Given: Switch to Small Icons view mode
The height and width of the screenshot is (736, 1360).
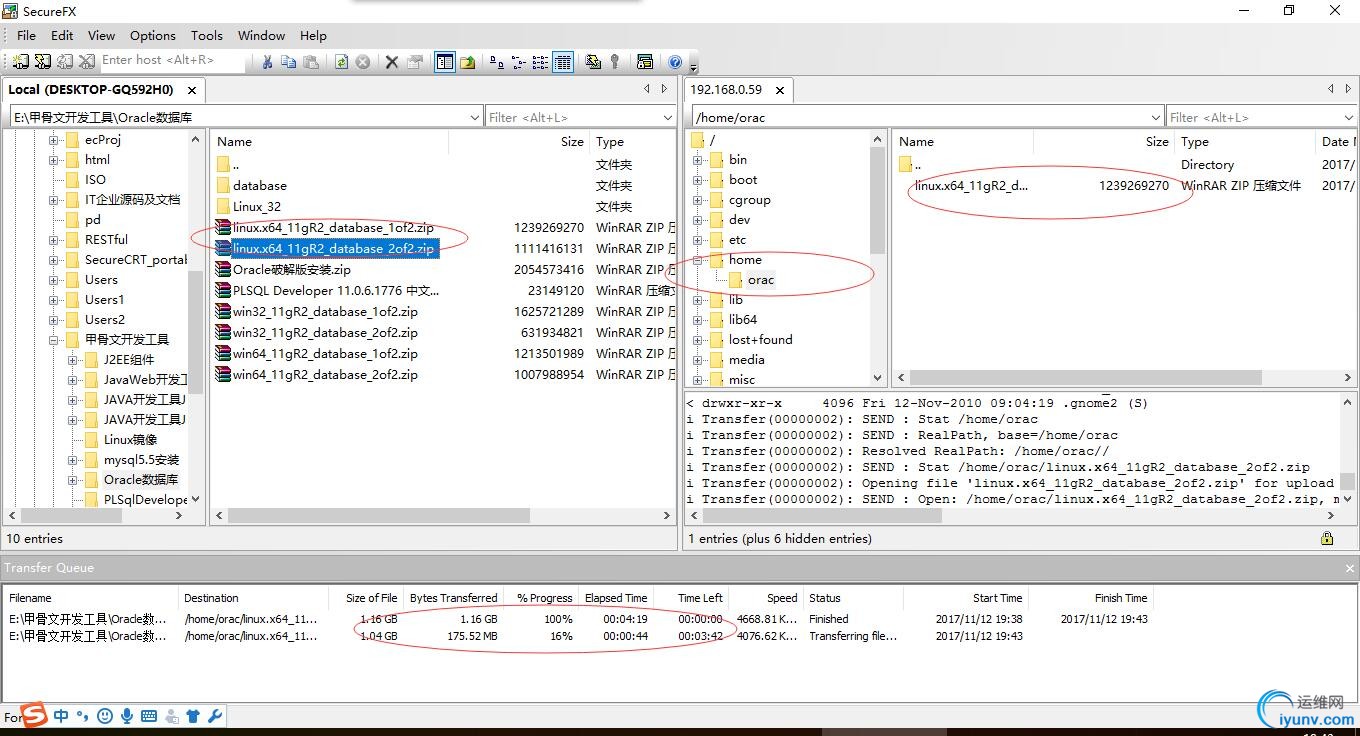Looking at the screenshot, I should (x=519, y=62).
